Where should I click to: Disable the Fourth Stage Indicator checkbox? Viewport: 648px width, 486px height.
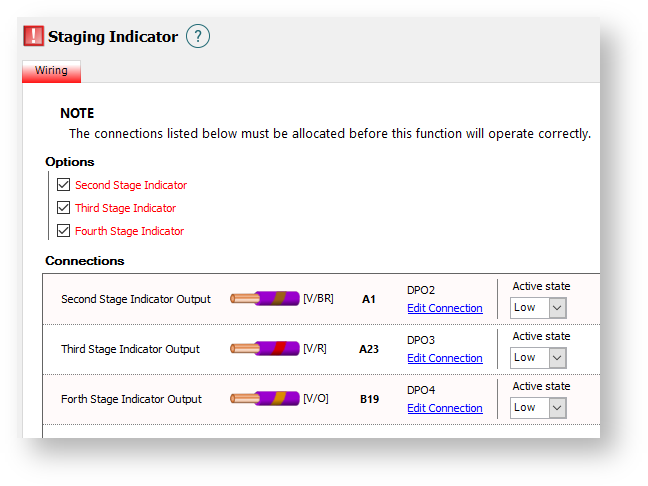point(64,231)
